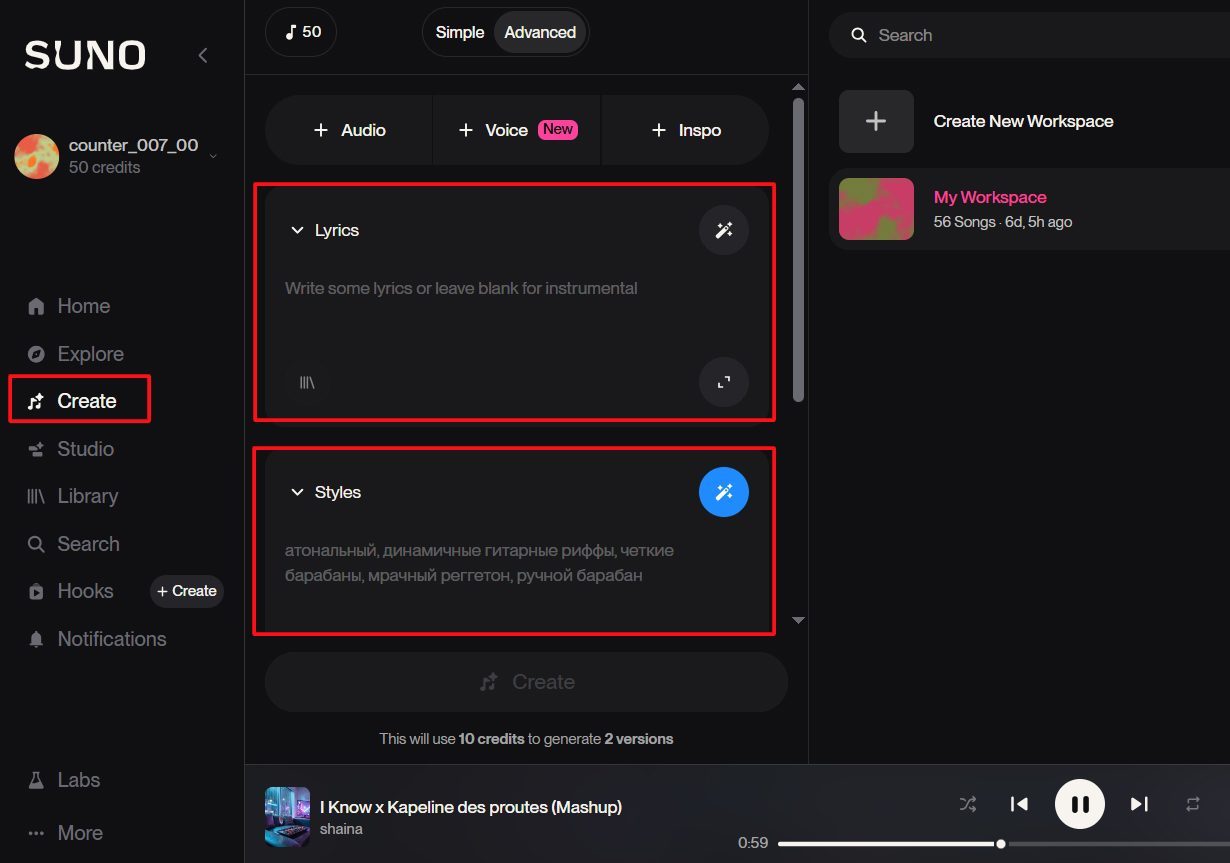This screenshot has width=1230, height=863.
Task: Skip to the next track
Action: click(x=1139, y=804)
